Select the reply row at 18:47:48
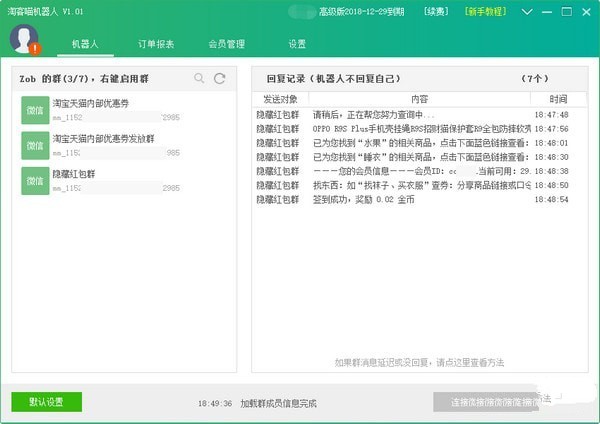Viewport: 600px width, 424px height. 419,115
